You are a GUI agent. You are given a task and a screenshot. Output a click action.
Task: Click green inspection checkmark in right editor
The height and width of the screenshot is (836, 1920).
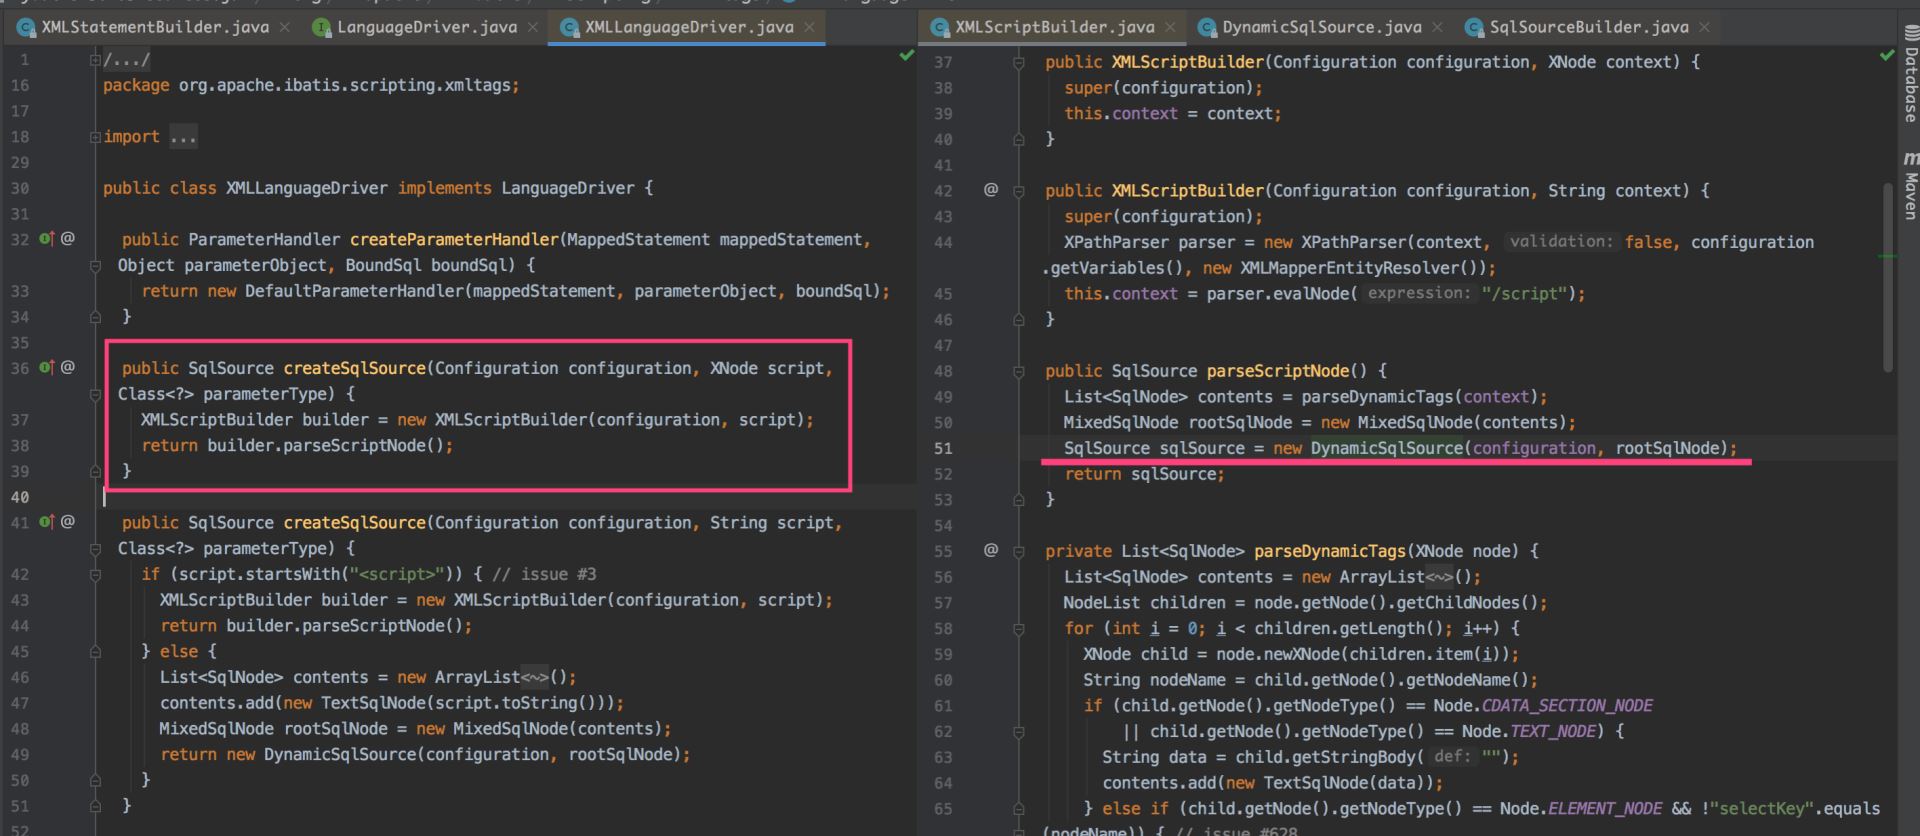[1886, 56]
